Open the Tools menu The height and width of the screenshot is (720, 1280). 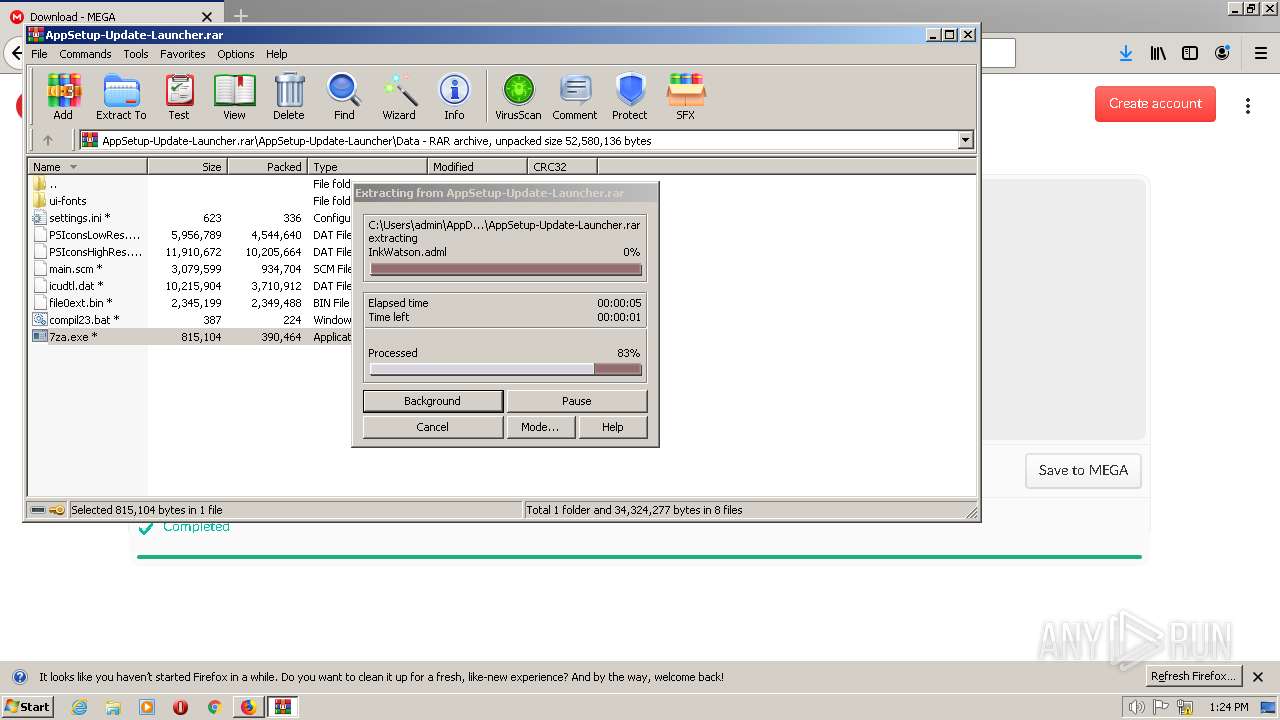pos(136,54)
